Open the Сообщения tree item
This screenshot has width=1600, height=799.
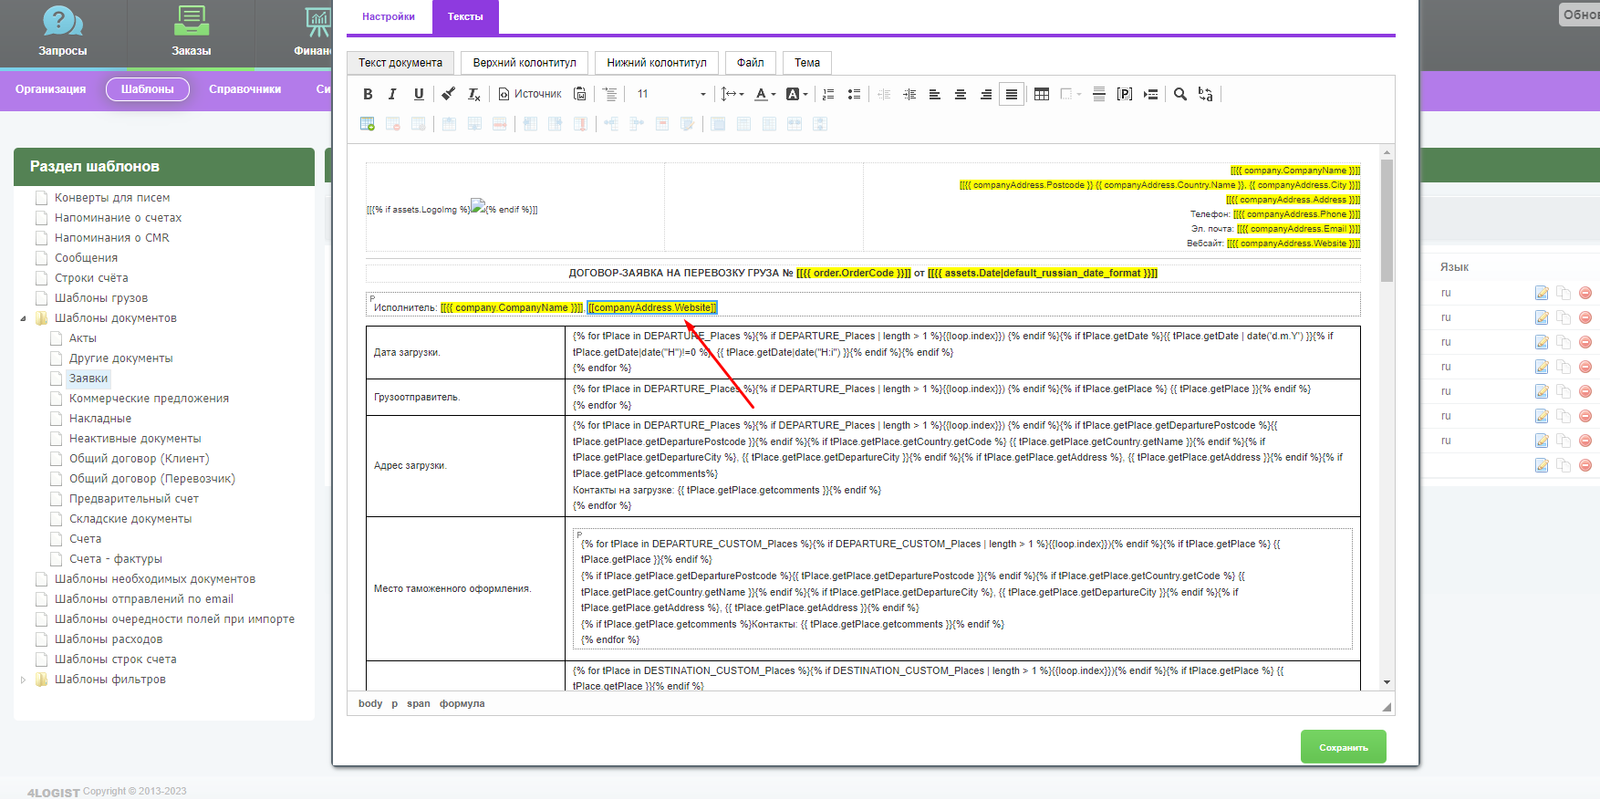click(x=86, y=258)
